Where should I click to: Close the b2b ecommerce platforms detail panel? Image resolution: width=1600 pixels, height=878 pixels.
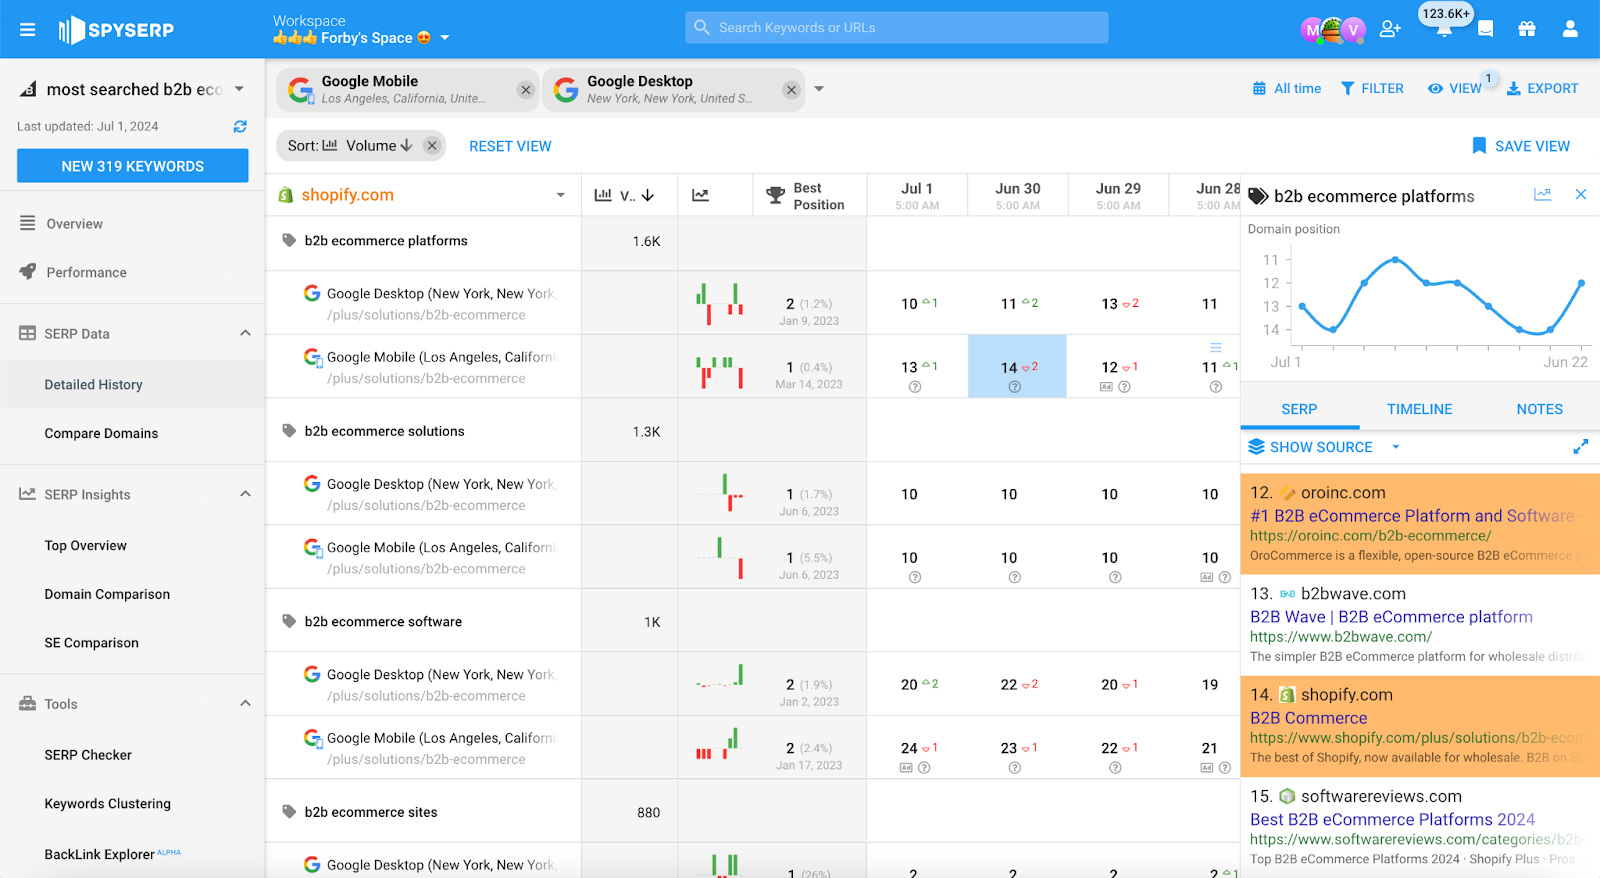click(1581, 195)
